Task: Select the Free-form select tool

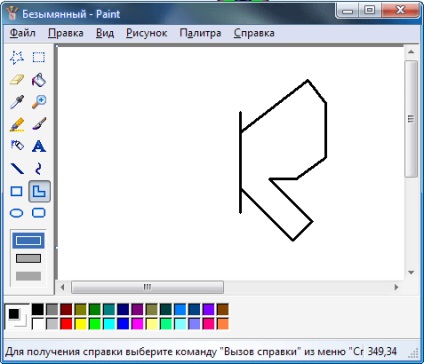Action: pos(17,57)
